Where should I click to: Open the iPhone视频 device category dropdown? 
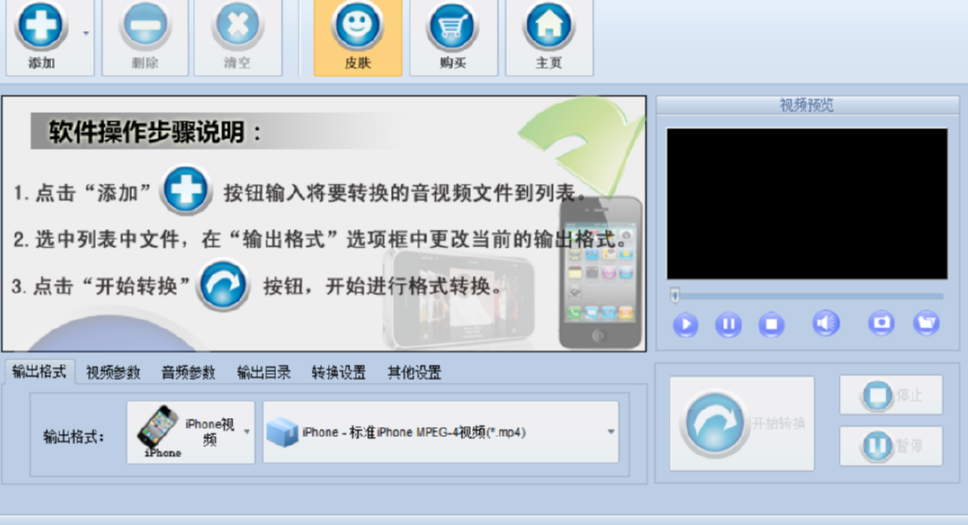coord(190,432)
